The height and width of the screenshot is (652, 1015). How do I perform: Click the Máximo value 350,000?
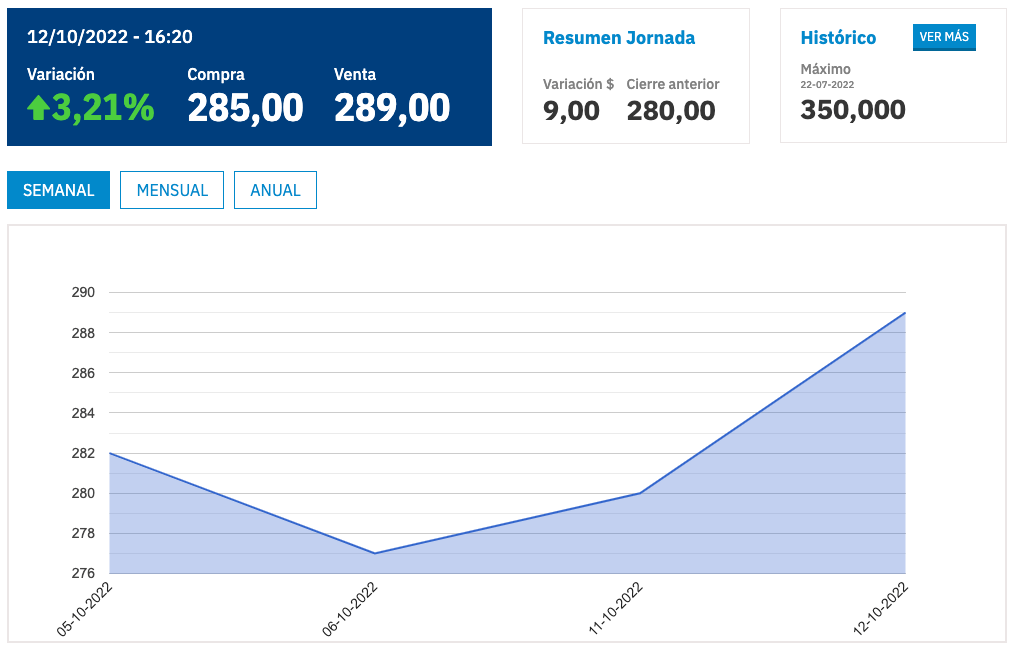853,110
